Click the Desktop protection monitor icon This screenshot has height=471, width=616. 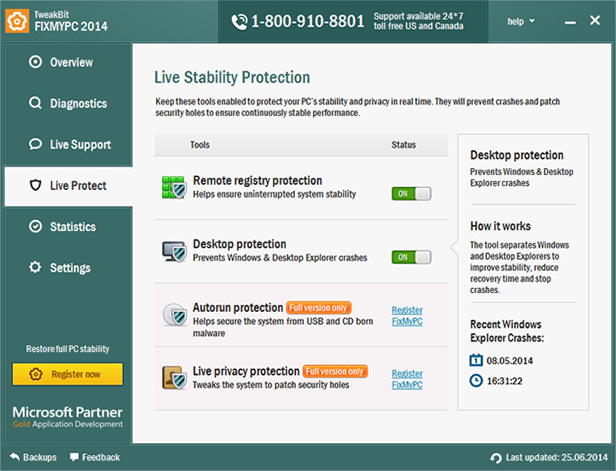pos(174,251)
